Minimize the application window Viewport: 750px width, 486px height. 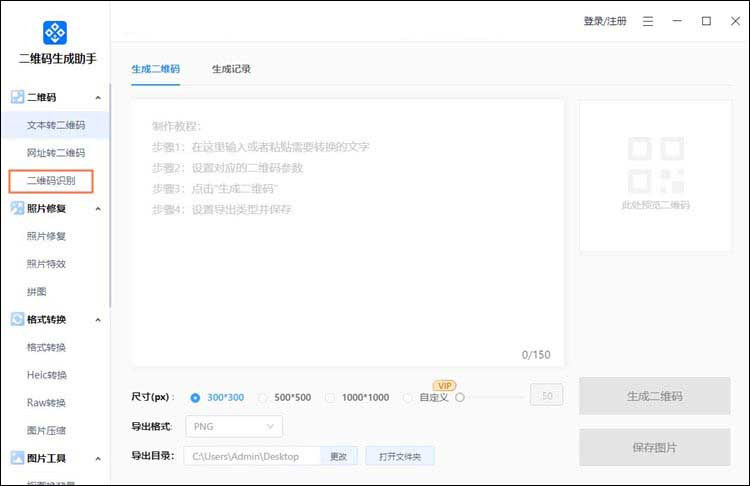[x=677, y=21]
